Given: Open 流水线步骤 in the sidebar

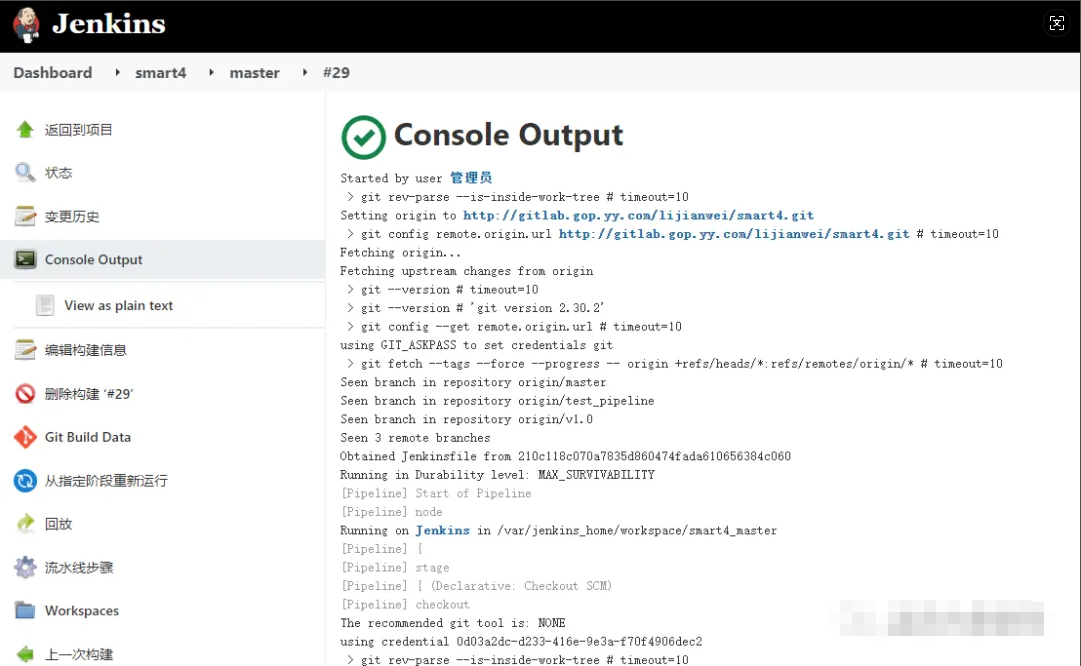Looking at the screenshot, I should [79, 567].
